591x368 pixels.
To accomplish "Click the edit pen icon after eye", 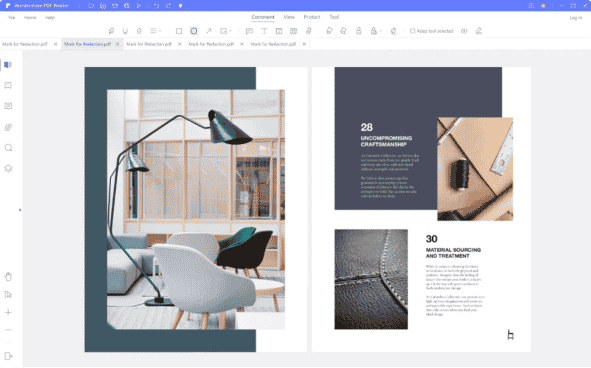I will [479, 31].
